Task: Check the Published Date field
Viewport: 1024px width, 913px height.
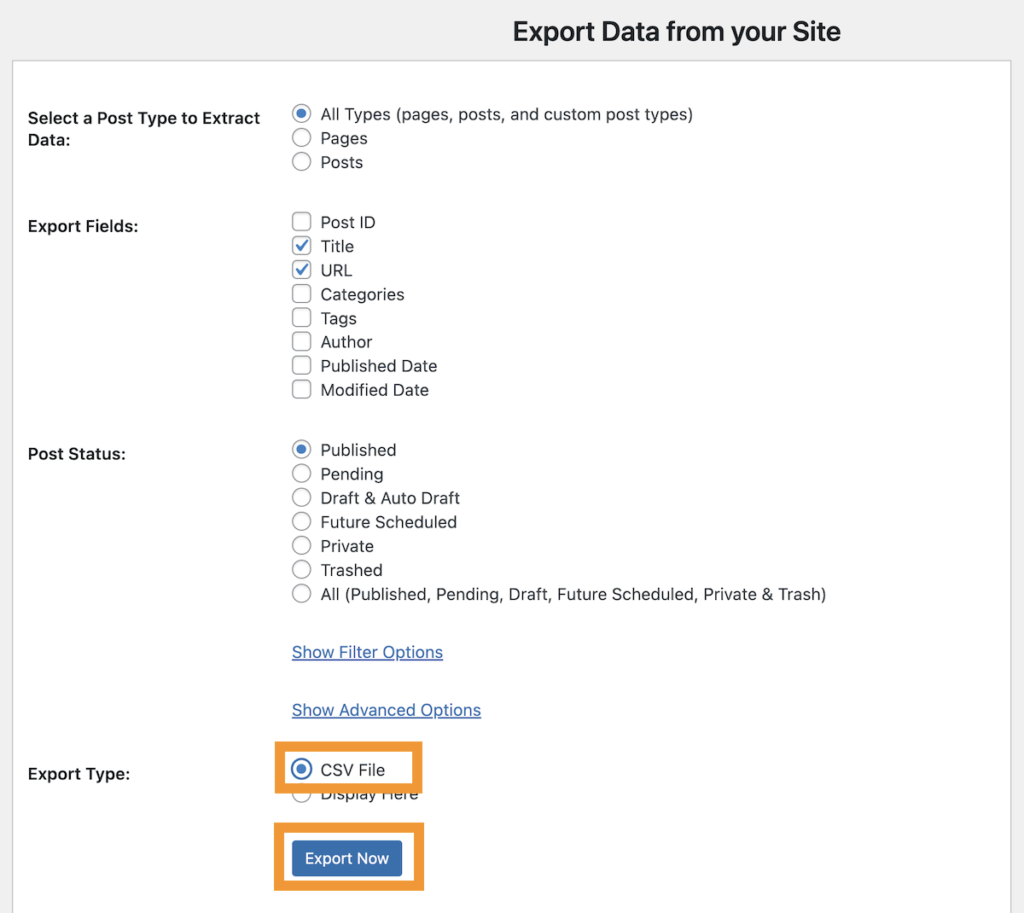Action: point(301,365)
